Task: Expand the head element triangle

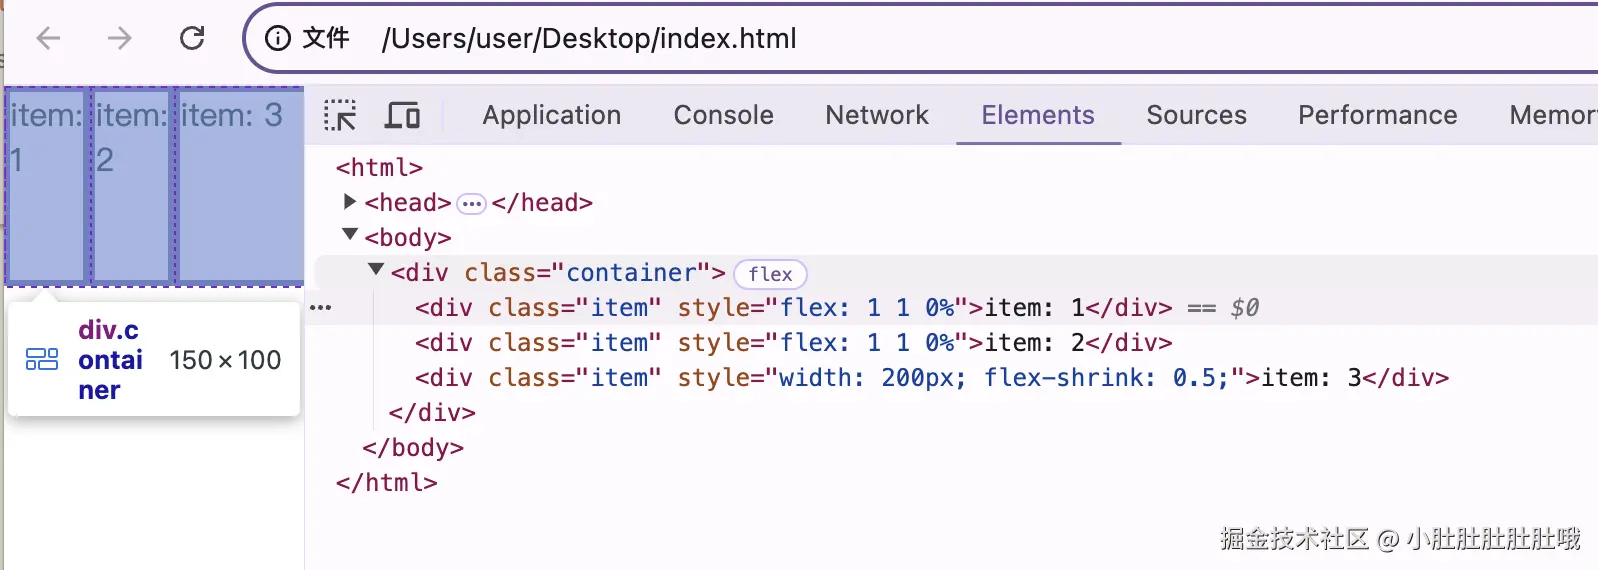Action: (349, 202)
